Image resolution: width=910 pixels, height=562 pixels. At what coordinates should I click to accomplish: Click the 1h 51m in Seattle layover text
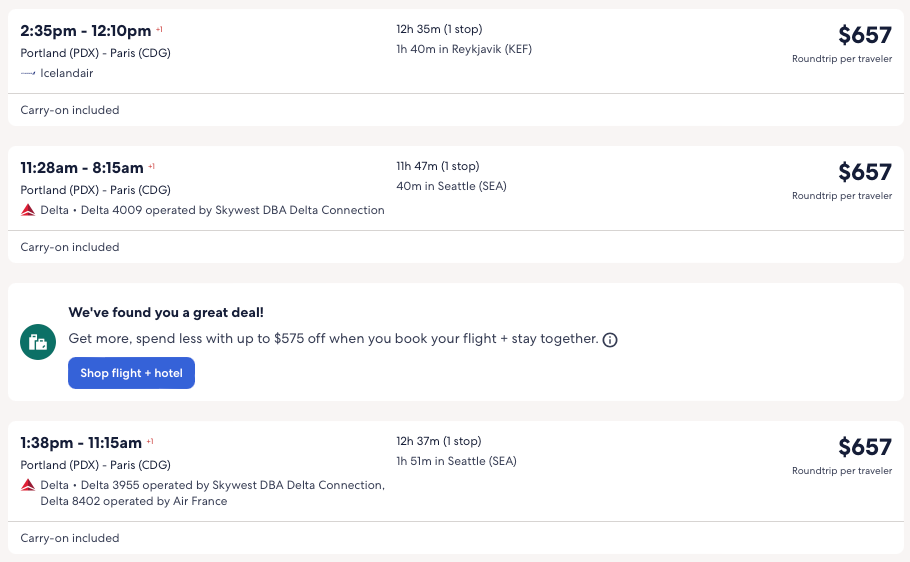pyautogui.click(x=456, y=461)
